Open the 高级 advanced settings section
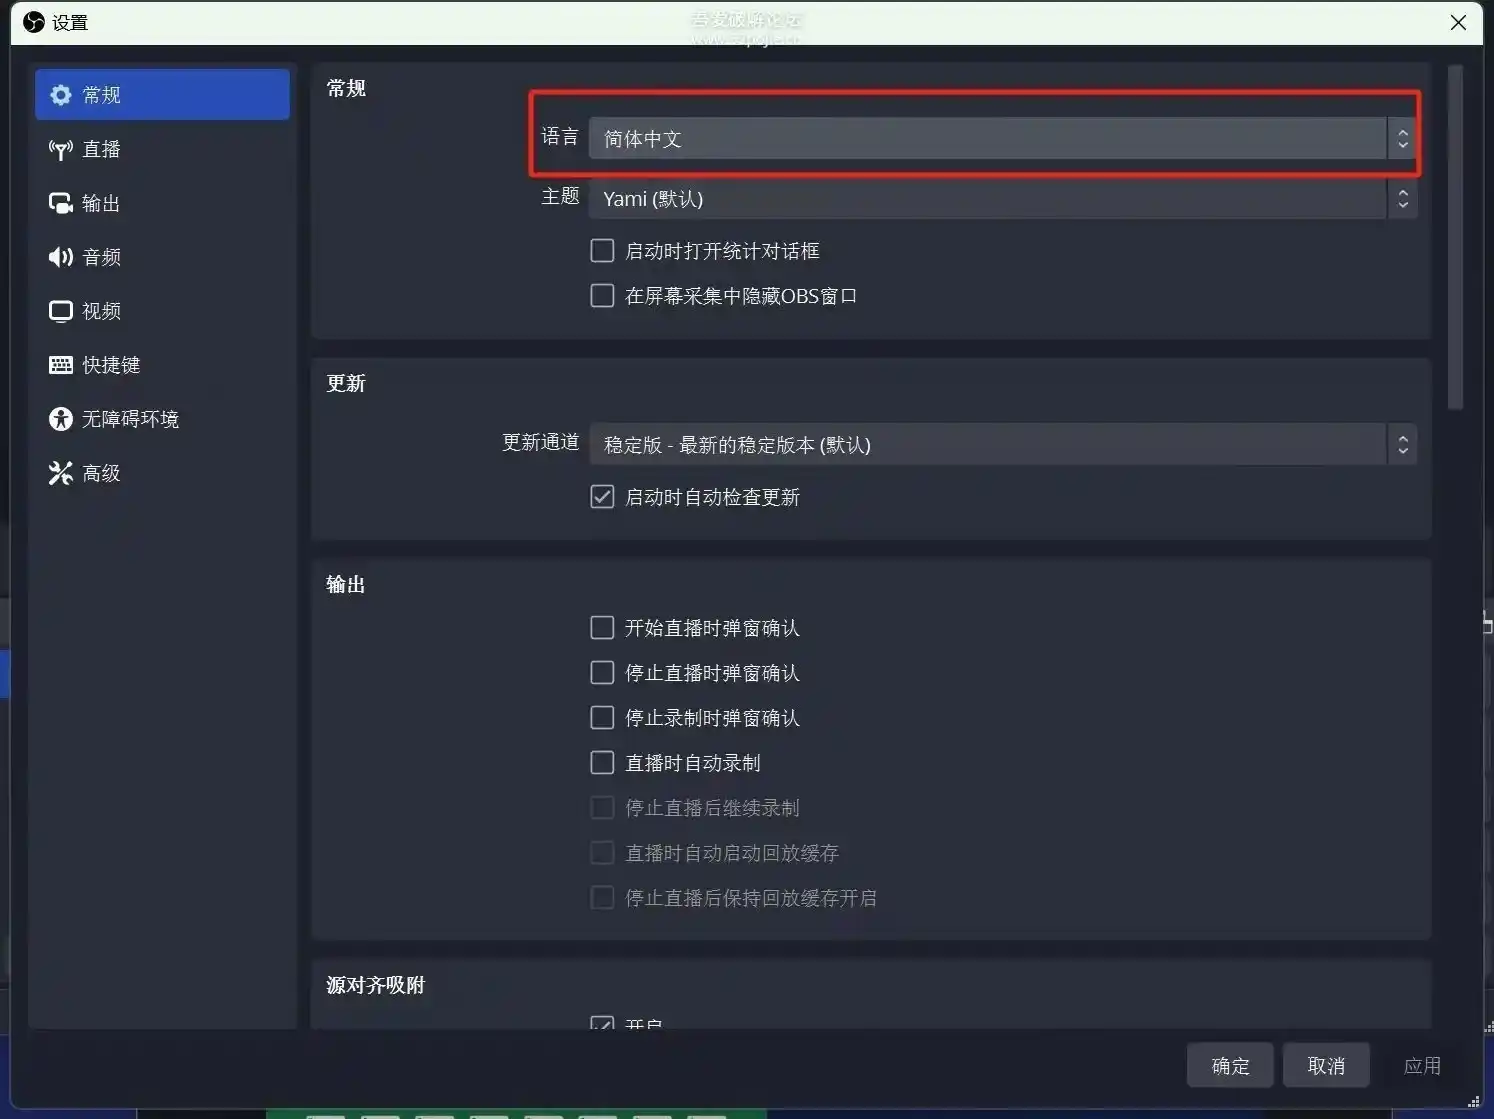 [x=100, y=472]
